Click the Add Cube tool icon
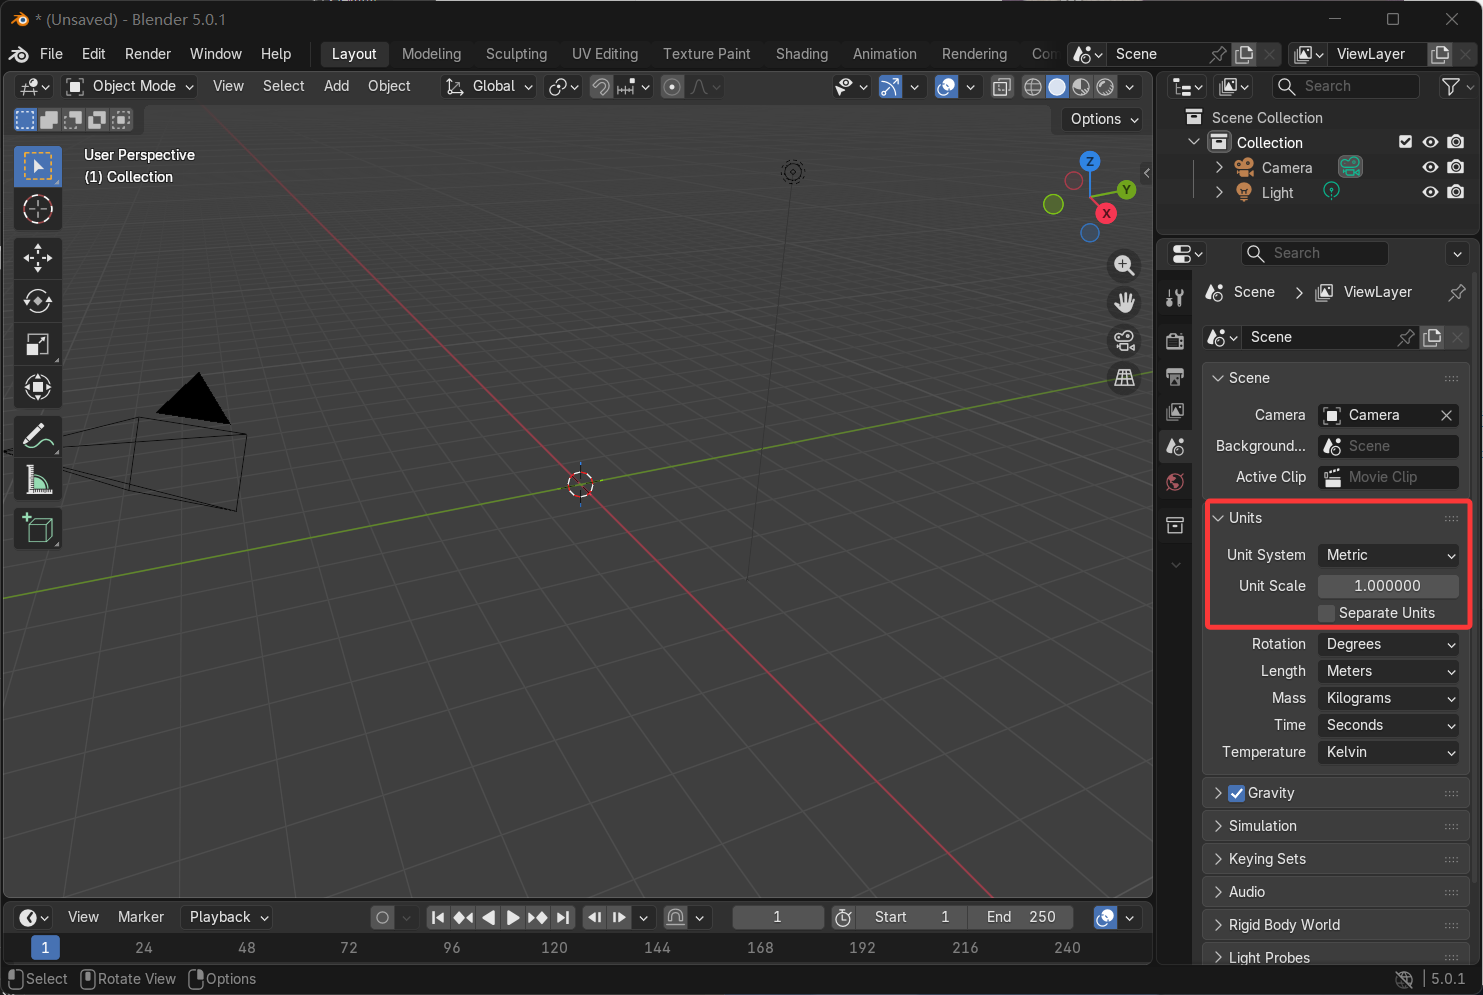 (x=38, y=529)
